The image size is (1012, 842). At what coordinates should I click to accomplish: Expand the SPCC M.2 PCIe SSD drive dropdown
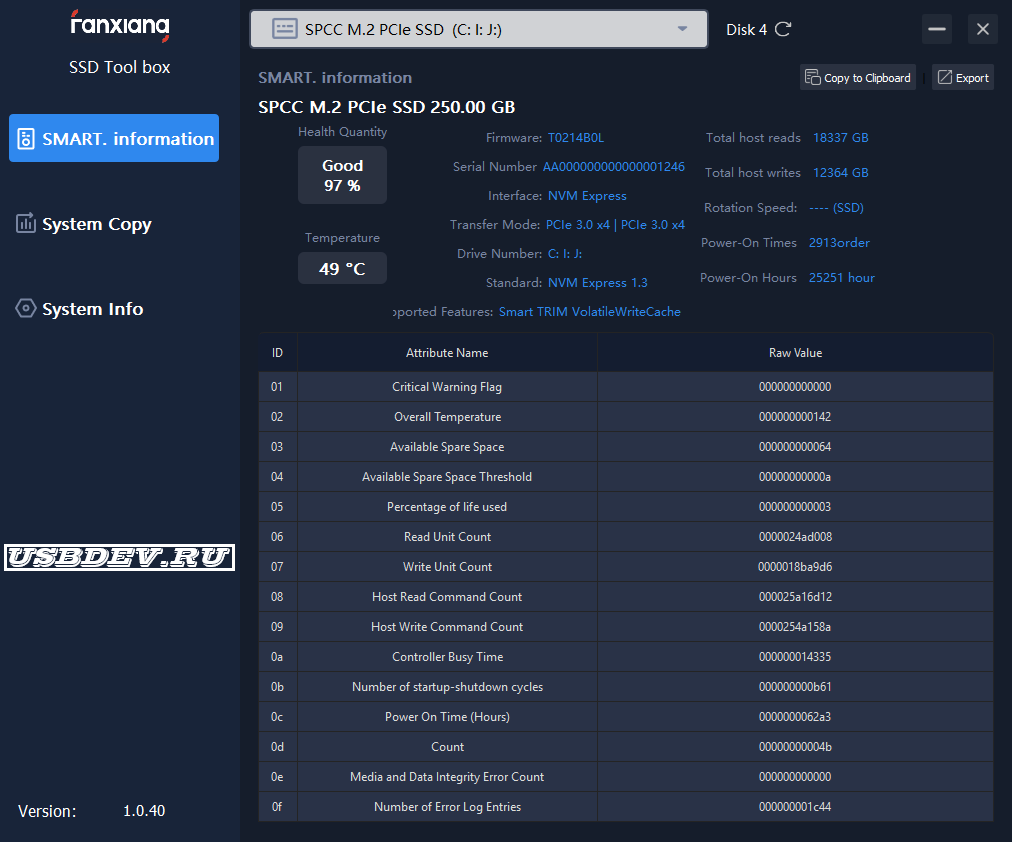[x=479, y=29]
